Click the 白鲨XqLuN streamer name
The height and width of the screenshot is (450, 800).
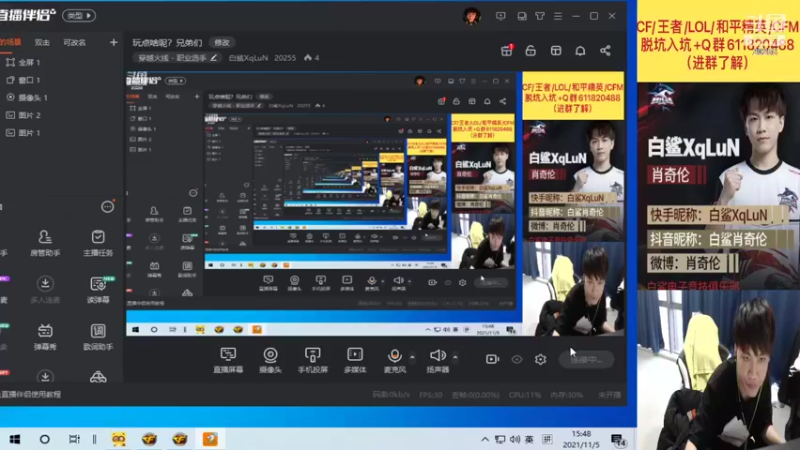coord(248,58)
